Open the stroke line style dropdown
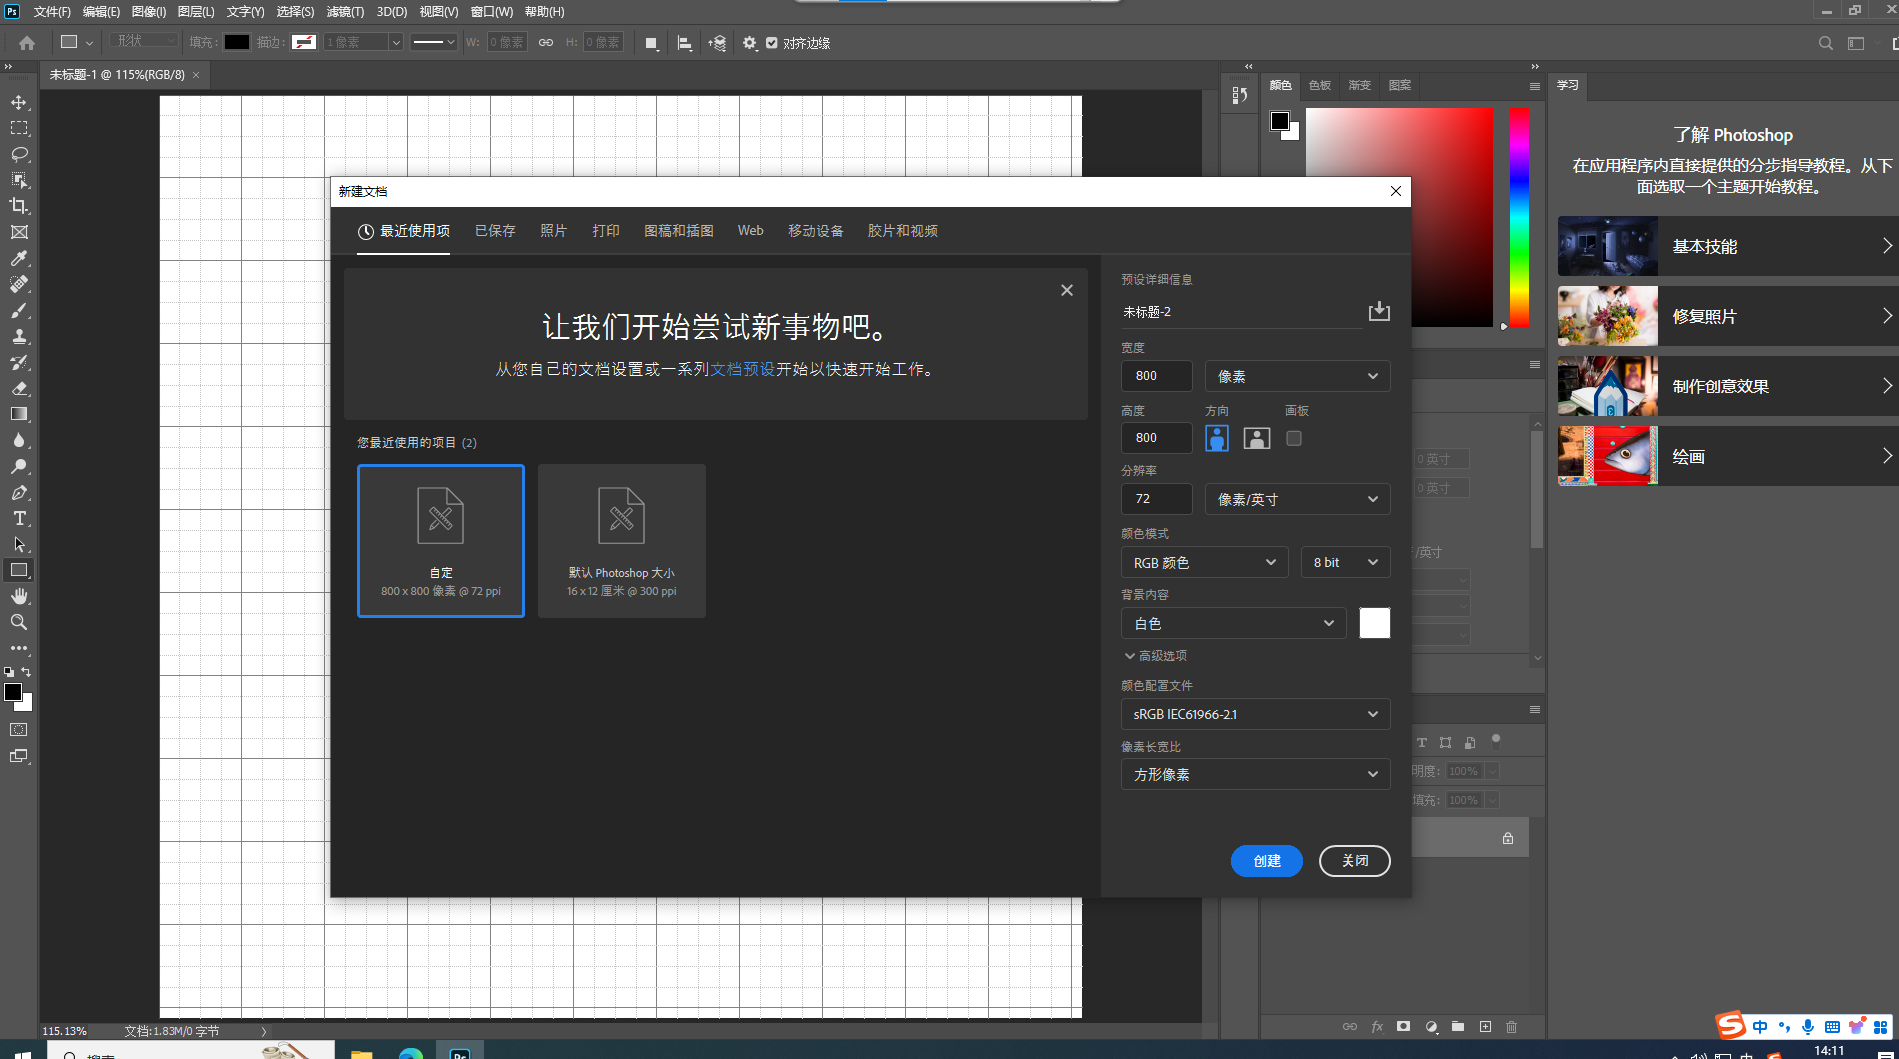The image size is (1899, 1059). 434,42
